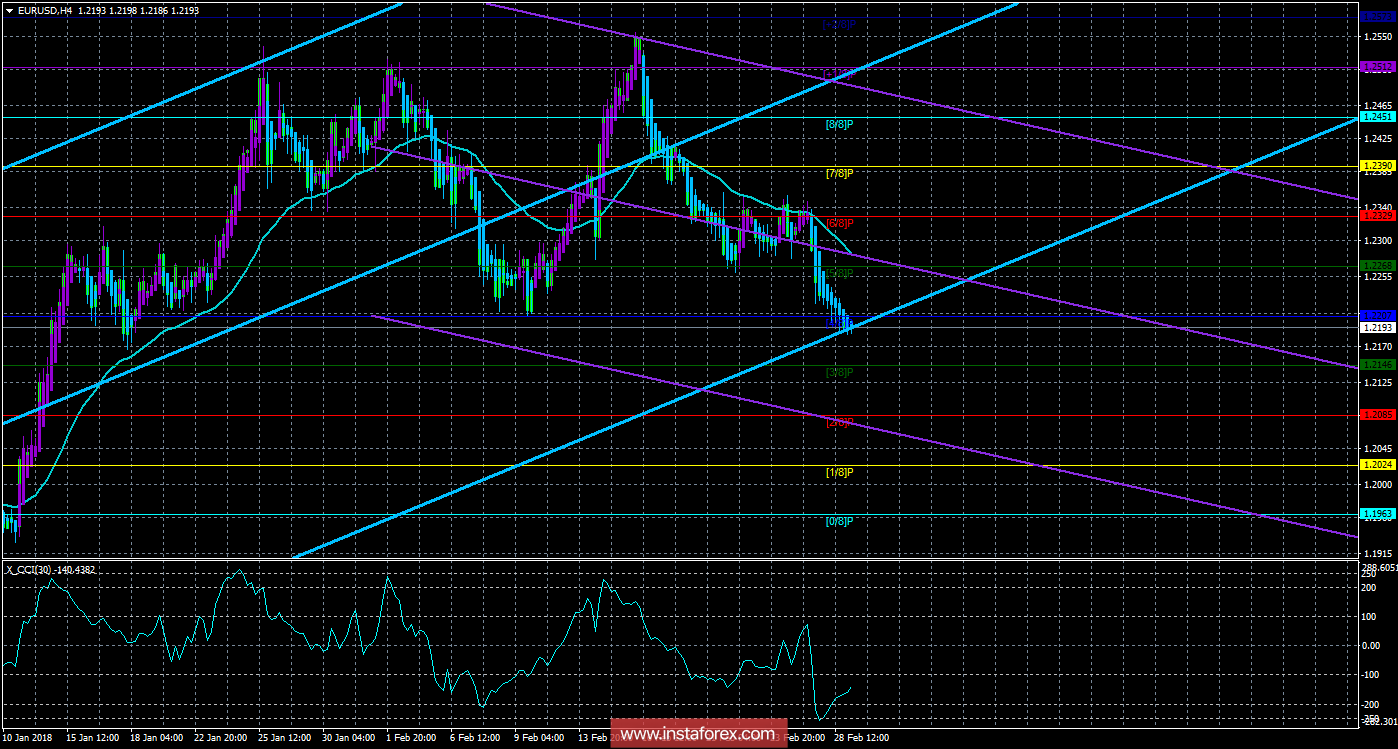Screen dimensions: 1398x749
Task: Click the triangle arrow before EURUSD,H4
Action: [9, 10]
